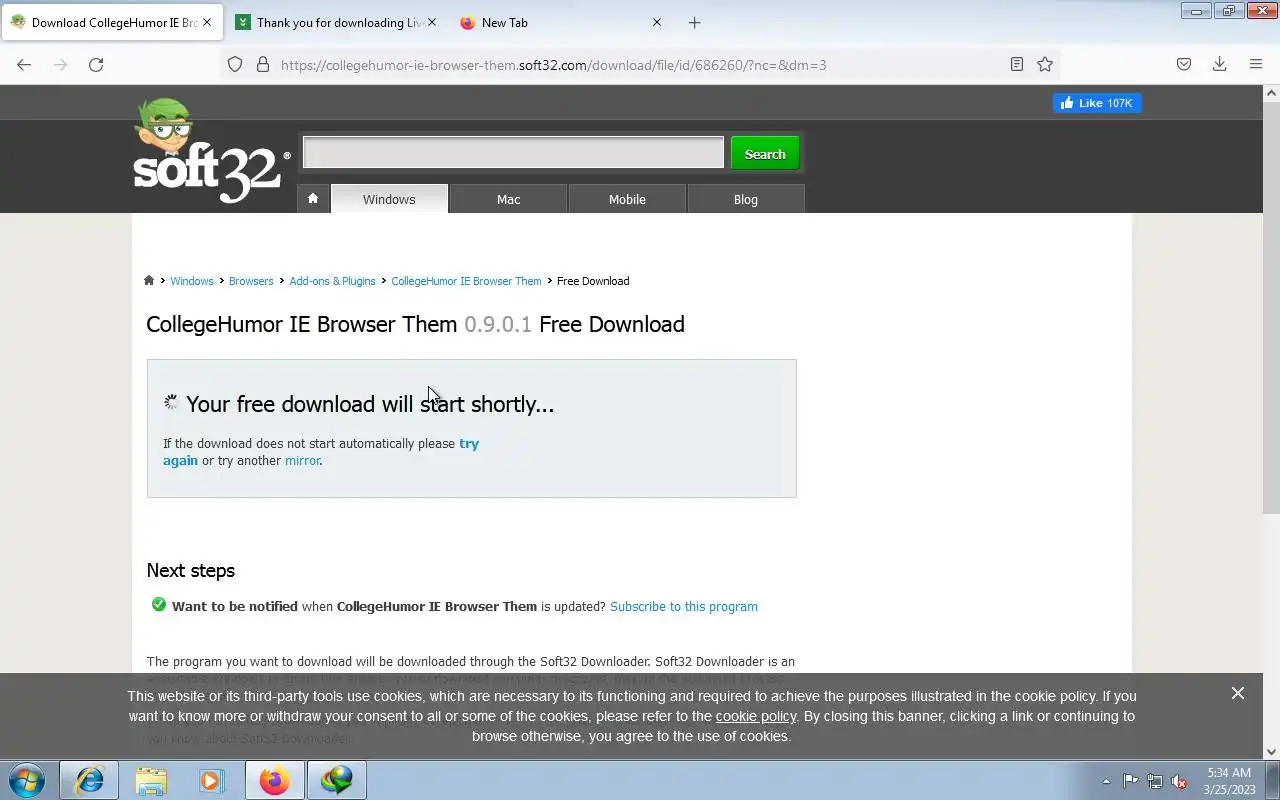Open a new tab with plus button
Image resolution: width=1280 pixels, height=800 pixels.
695,22
